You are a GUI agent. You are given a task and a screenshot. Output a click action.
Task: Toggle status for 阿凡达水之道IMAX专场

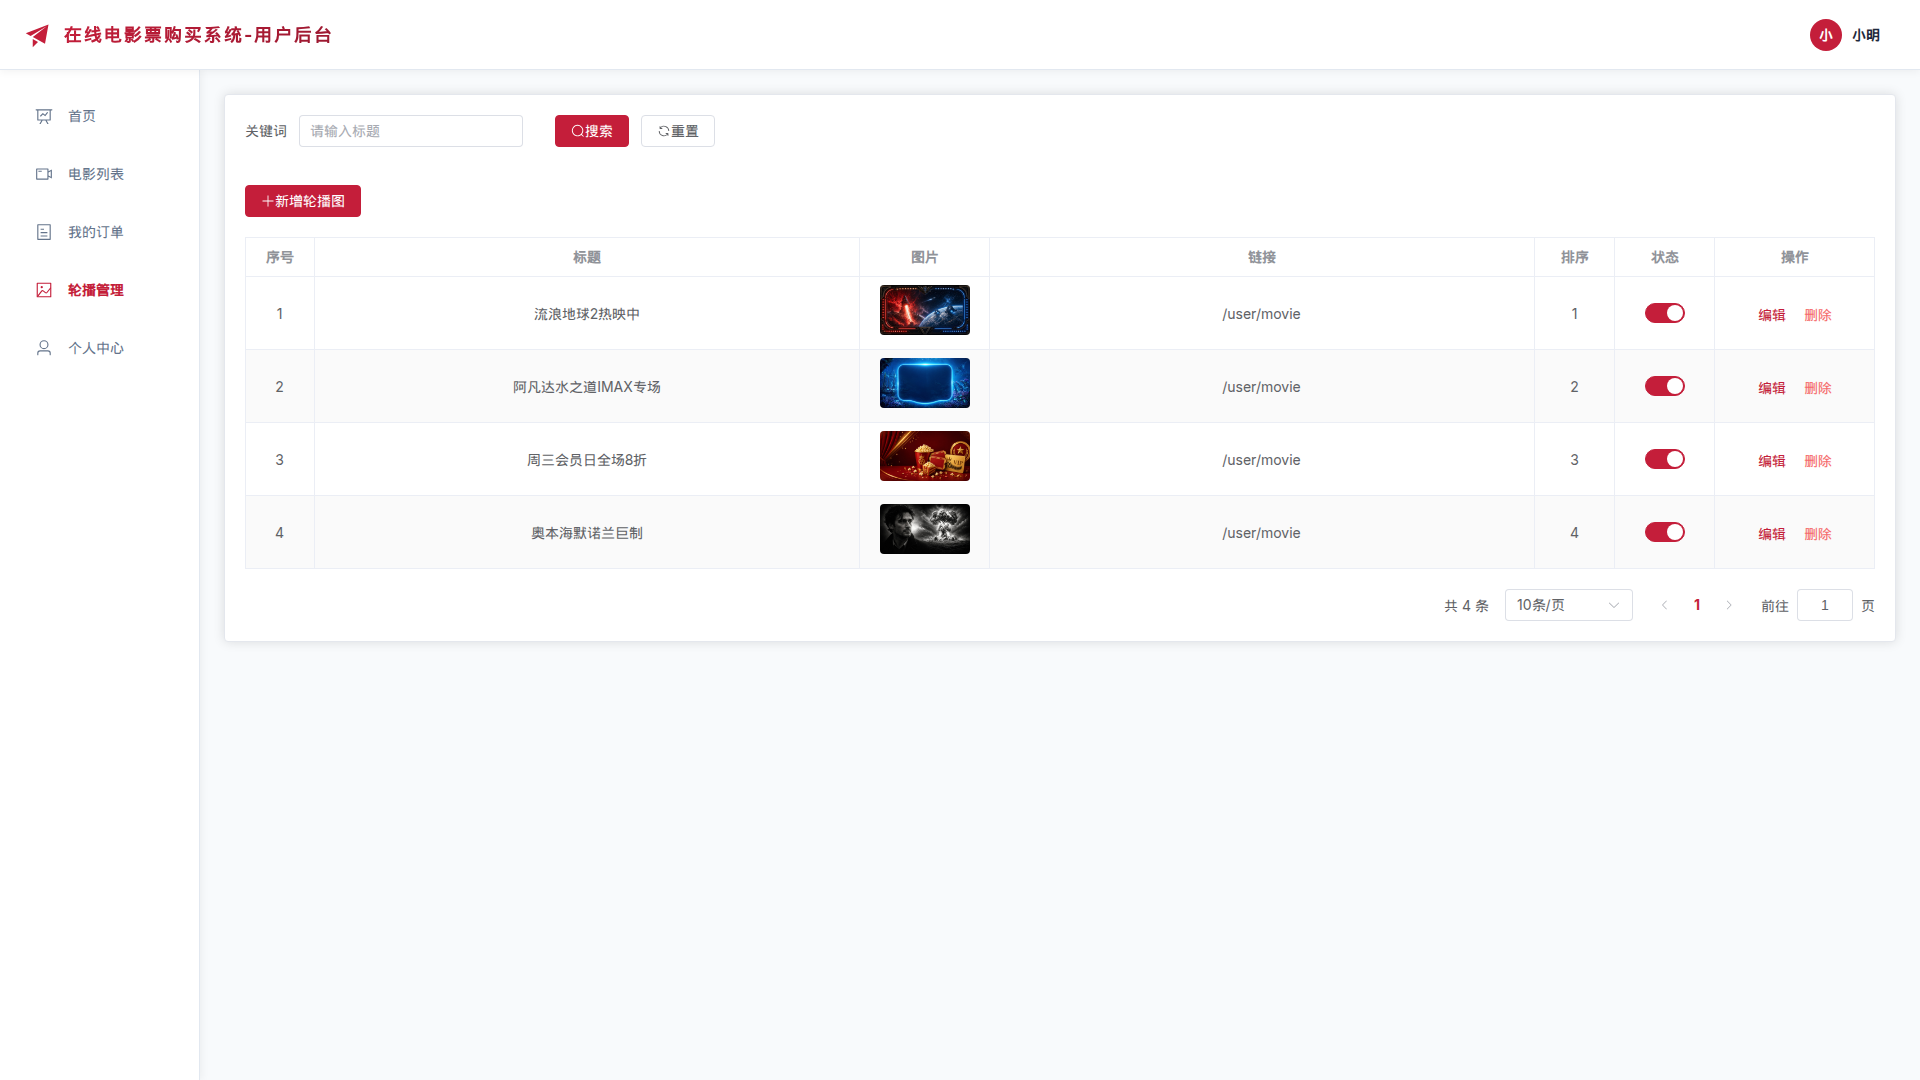click(x=1665, y=386)
